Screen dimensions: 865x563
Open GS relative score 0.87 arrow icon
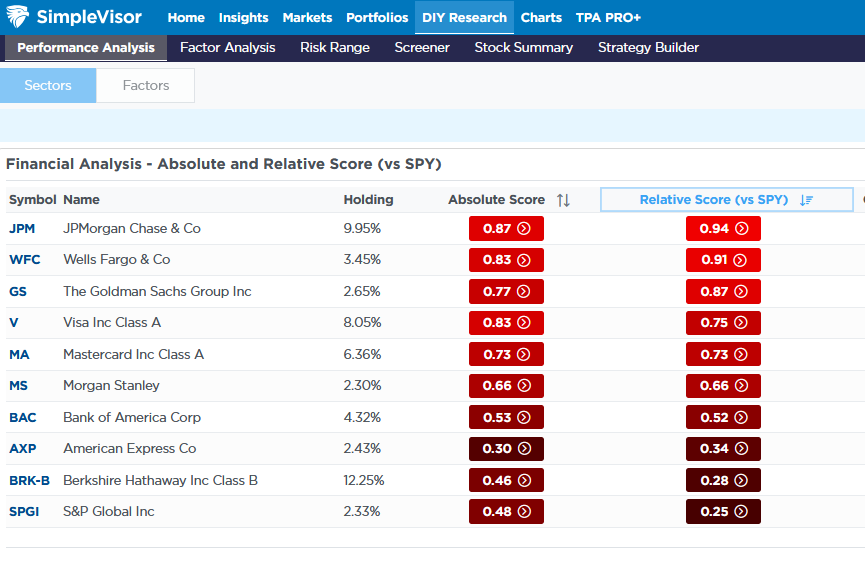coord(741,291)
